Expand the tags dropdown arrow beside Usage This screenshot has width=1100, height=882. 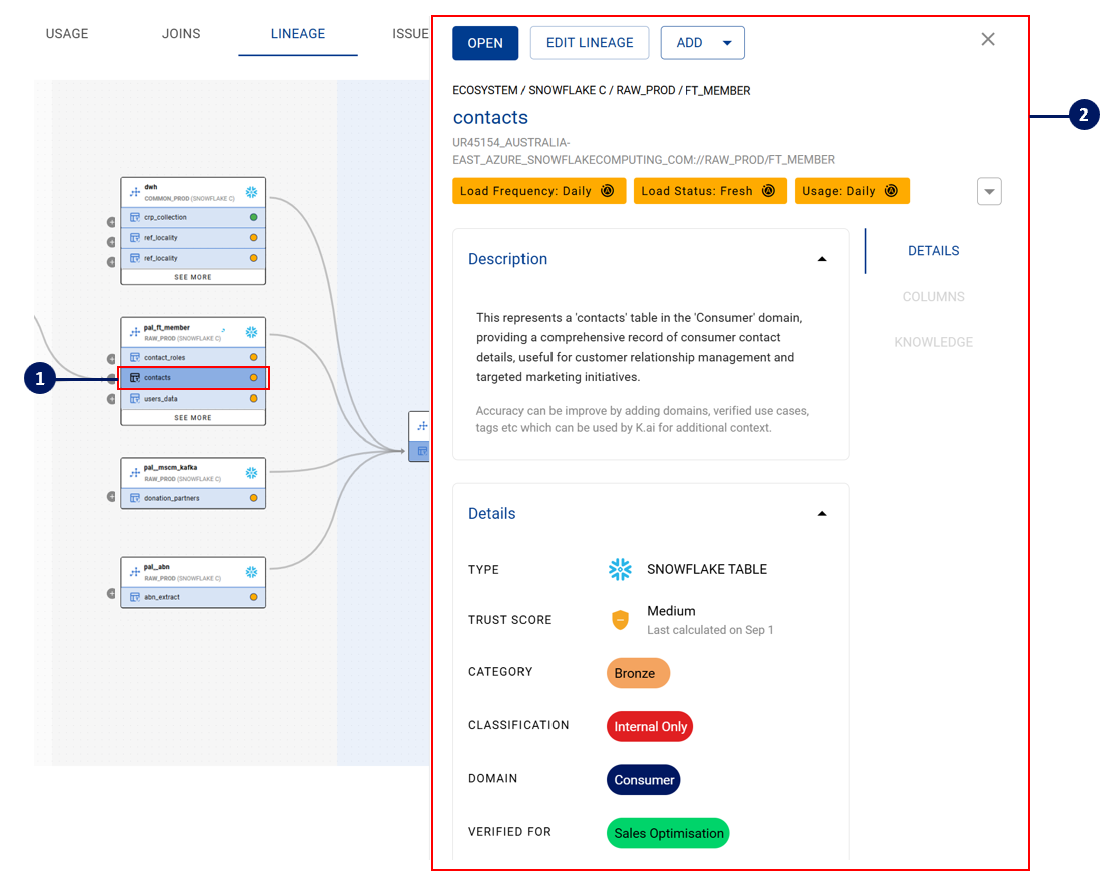989,191
